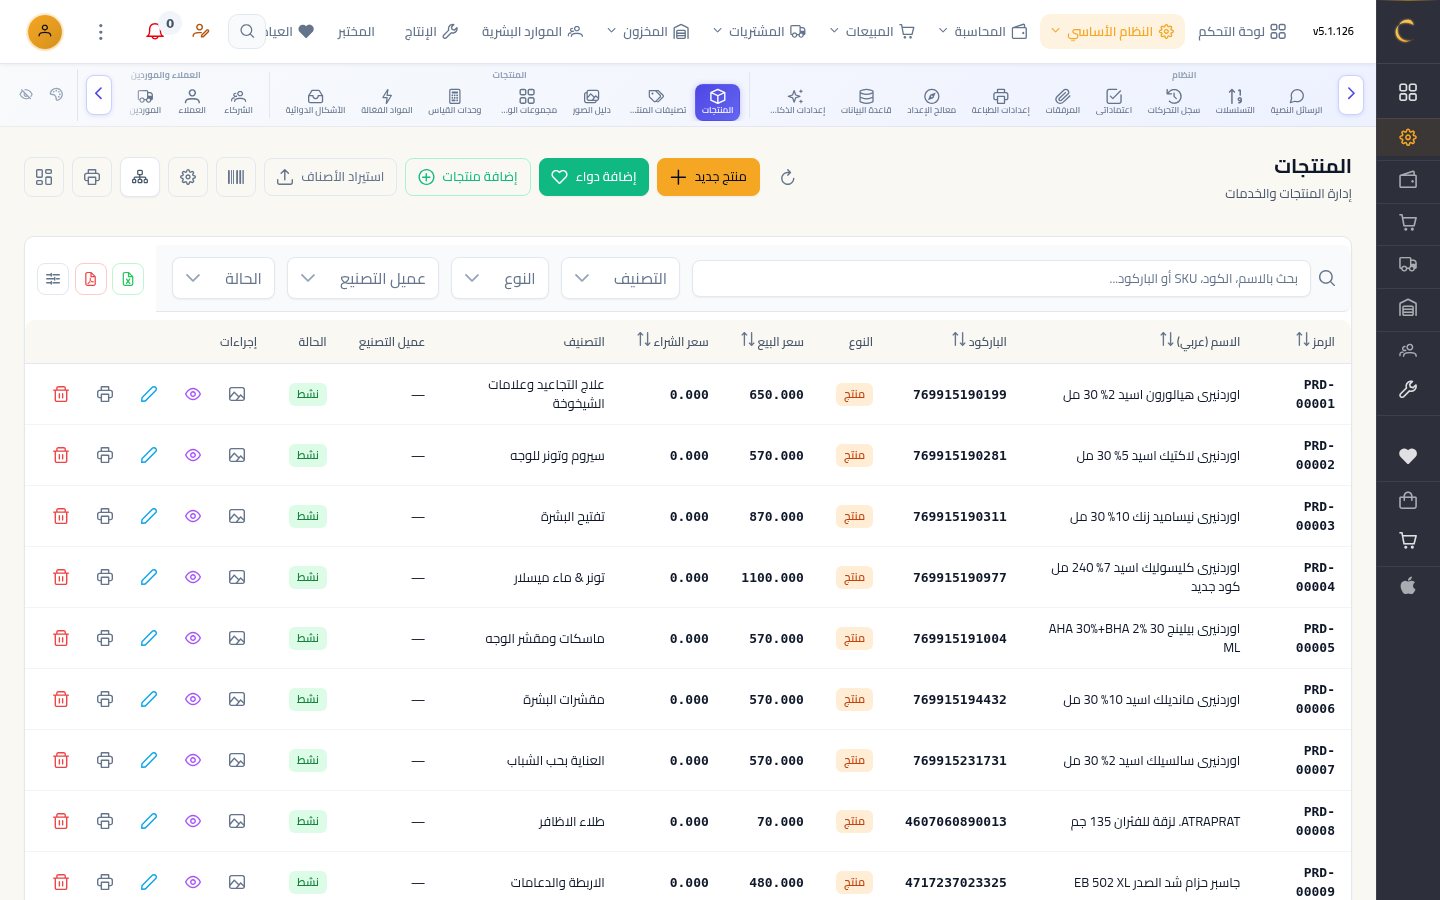Screen dimensions: 1440x900
Task: Expand the المحاسبة menu
Action: (983, 32)
